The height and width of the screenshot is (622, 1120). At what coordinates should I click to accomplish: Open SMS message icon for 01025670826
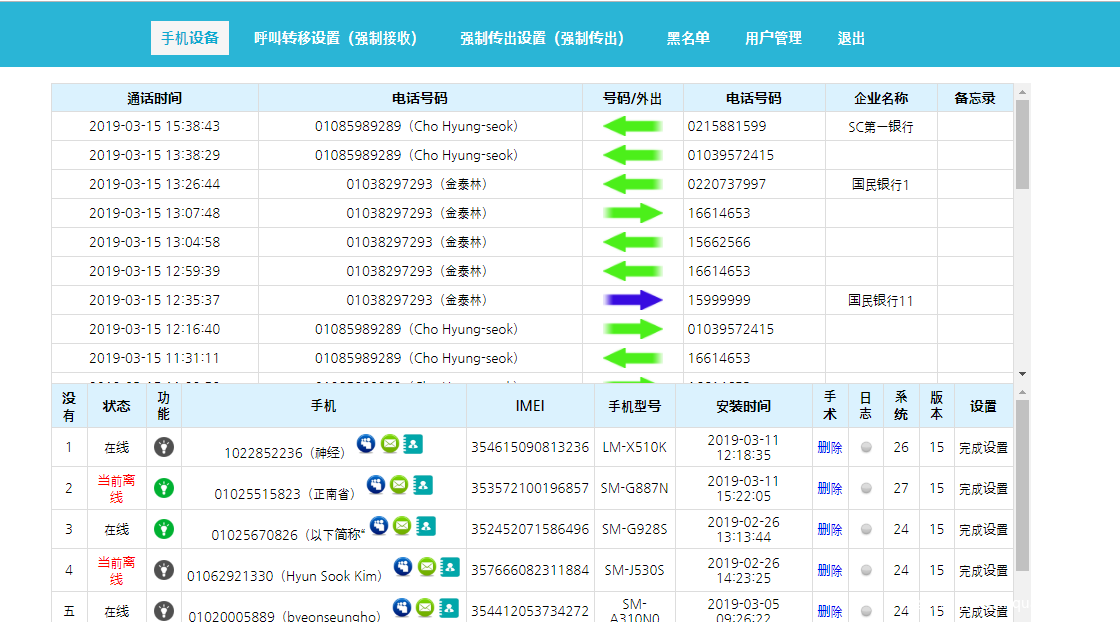click(402, 526)
